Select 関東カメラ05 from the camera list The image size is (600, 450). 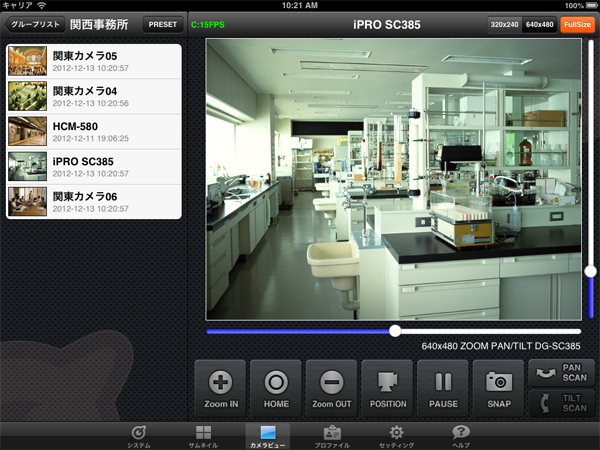click(x=94, y=61)
